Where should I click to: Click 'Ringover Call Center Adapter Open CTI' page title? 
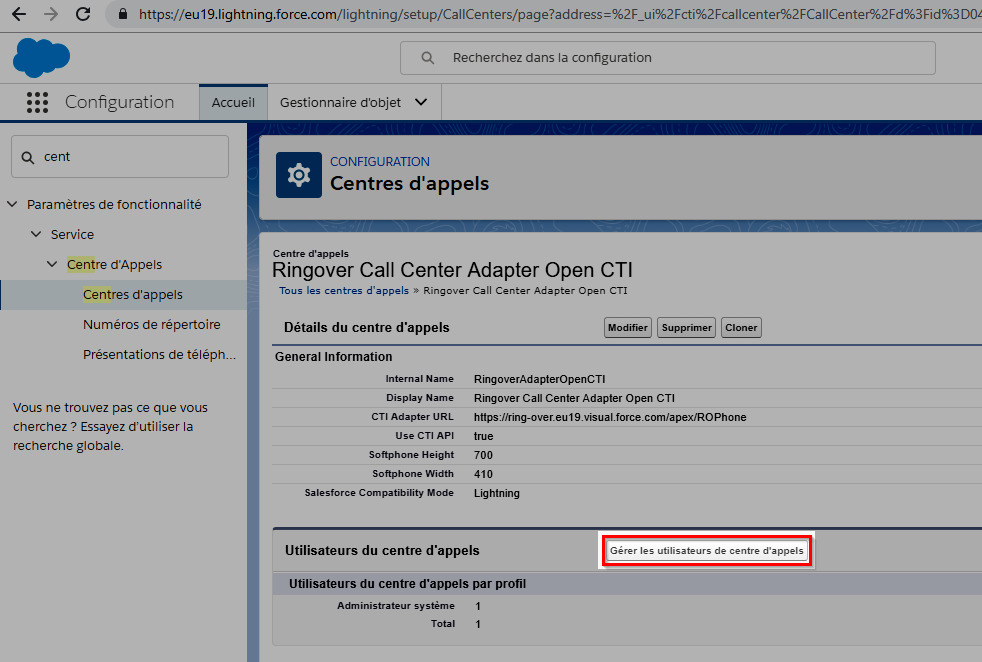click(452, 270)
